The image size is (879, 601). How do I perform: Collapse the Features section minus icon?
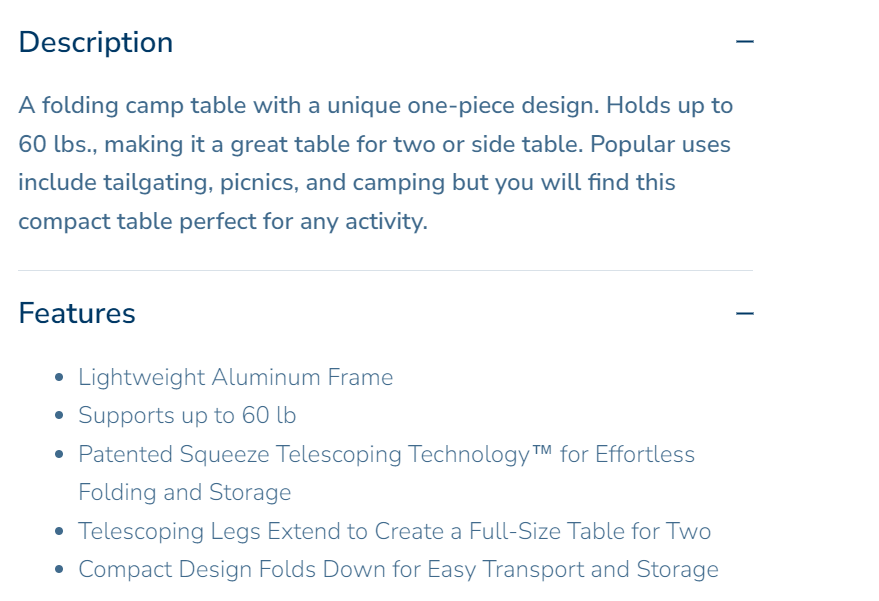pos(744,313)
